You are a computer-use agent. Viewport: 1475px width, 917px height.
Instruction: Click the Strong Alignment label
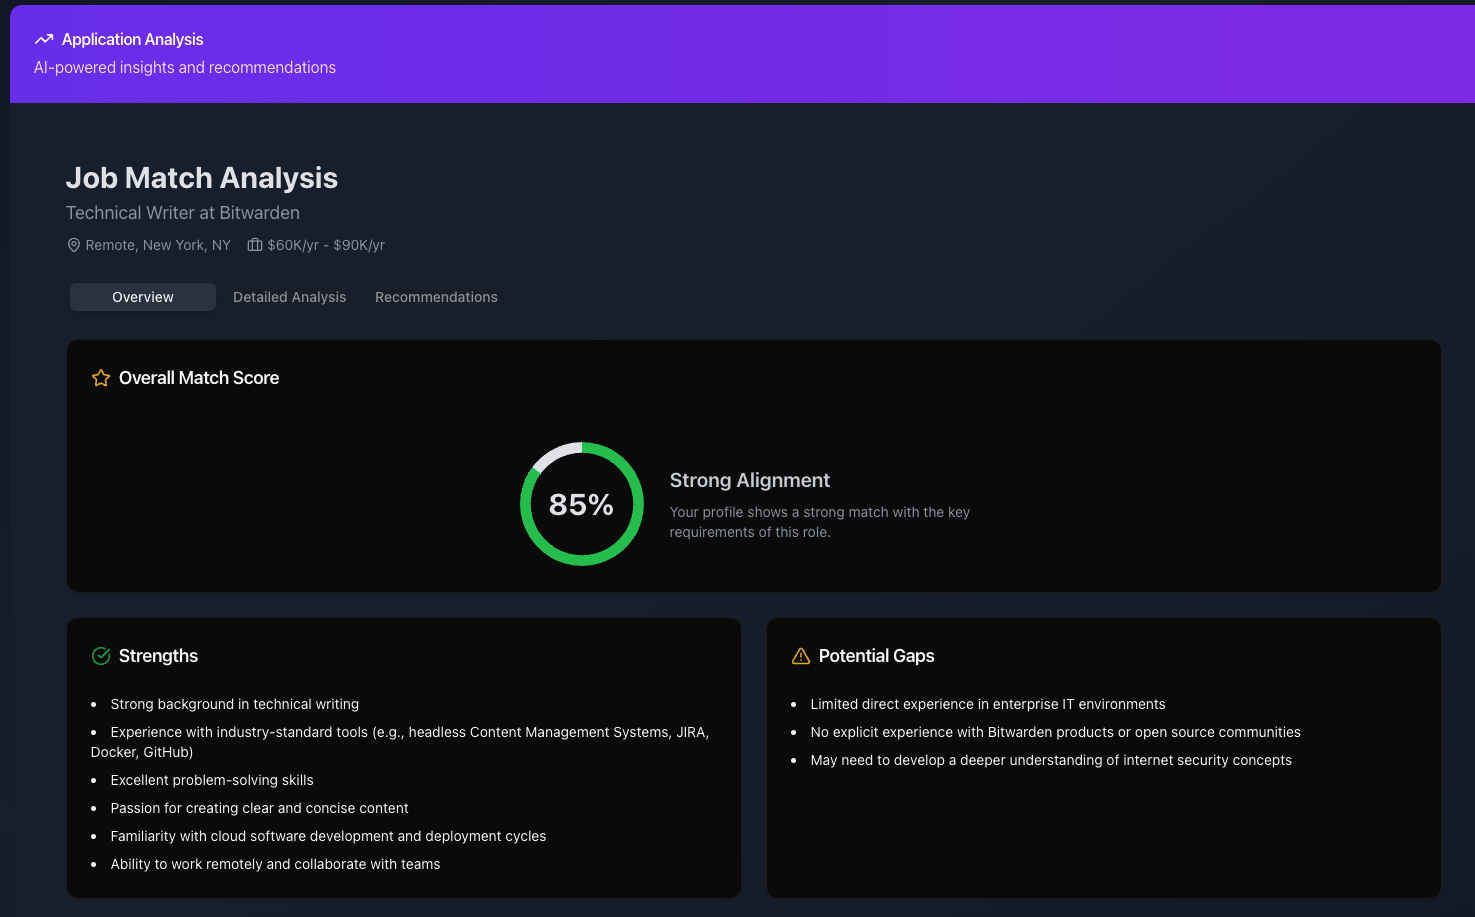tap(750, 480)
